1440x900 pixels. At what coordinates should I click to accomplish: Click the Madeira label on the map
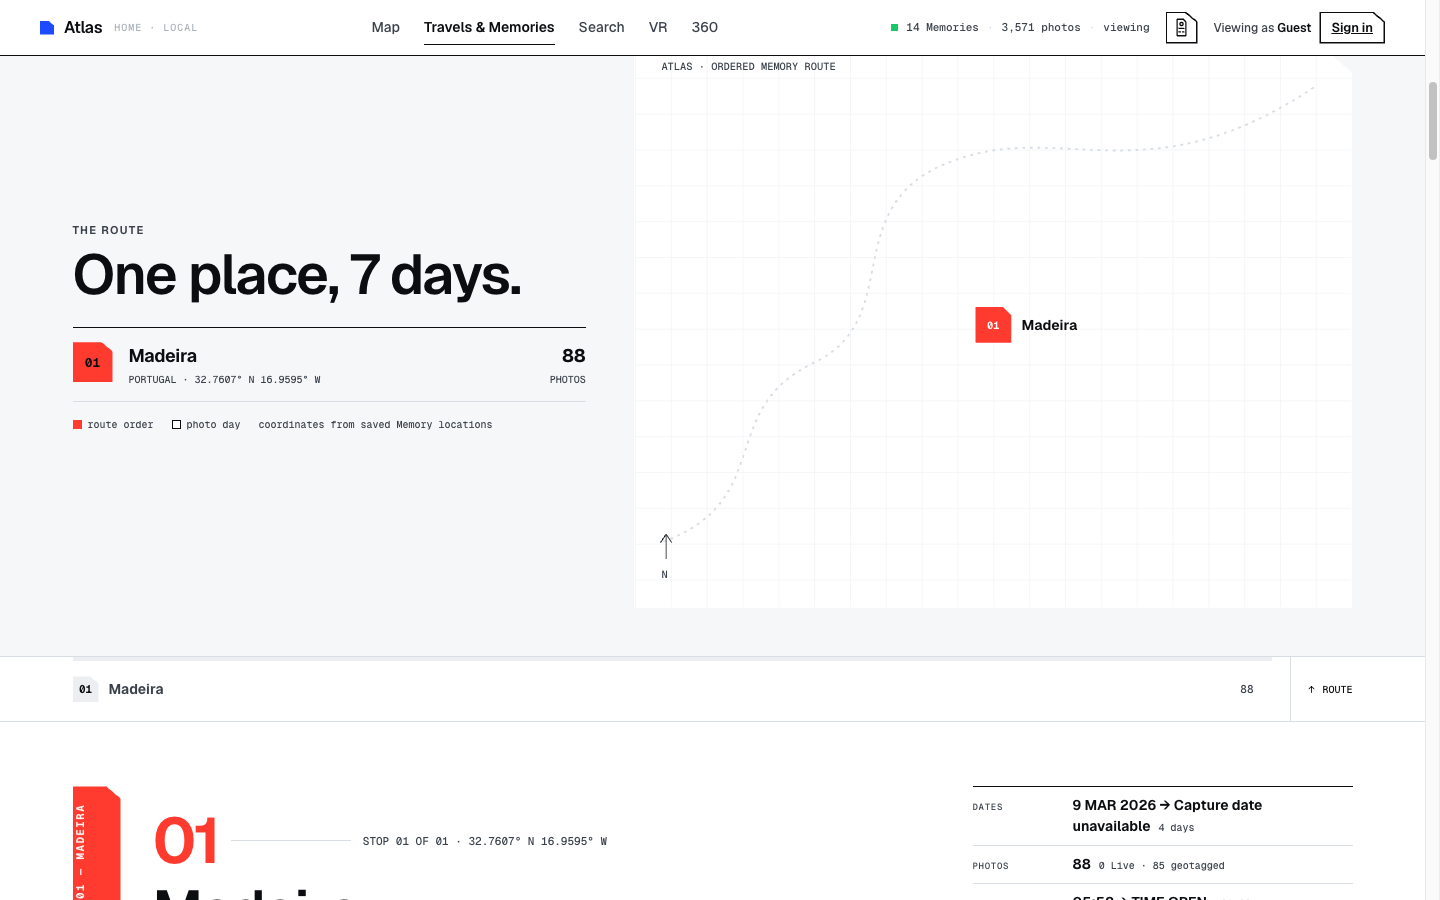(1049, 325)
